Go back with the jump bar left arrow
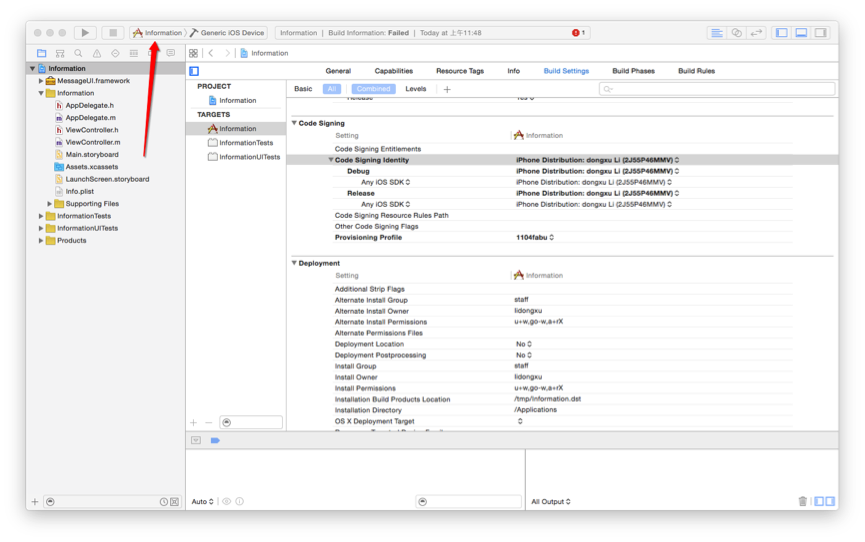The width and height of the screenshot is (865, 542). coord(211,53)
